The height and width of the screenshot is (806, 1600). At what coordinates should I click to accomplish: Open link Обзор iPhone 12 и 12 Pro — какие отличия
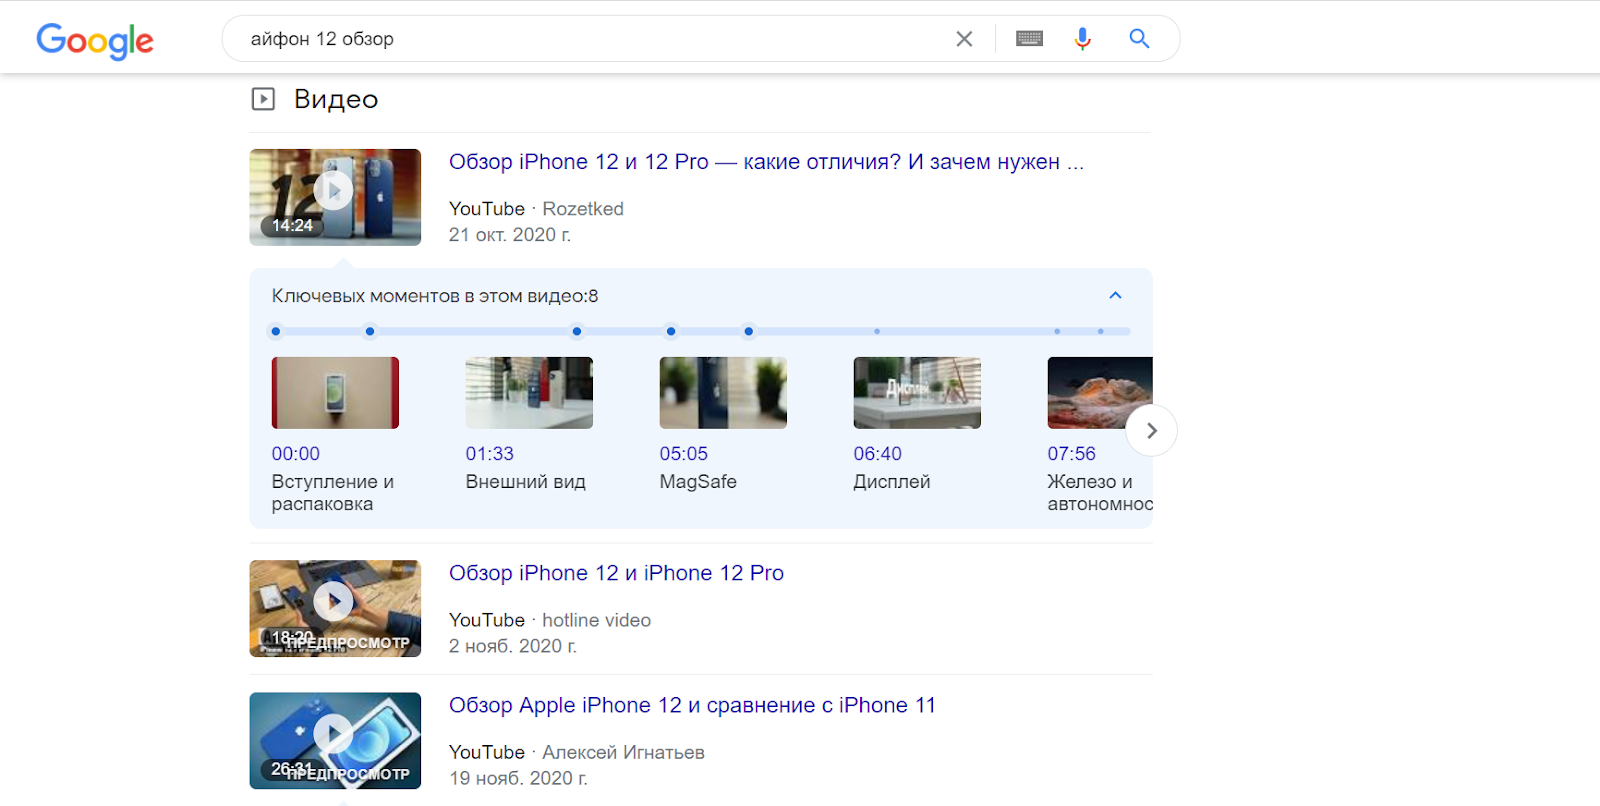(766, 162)
